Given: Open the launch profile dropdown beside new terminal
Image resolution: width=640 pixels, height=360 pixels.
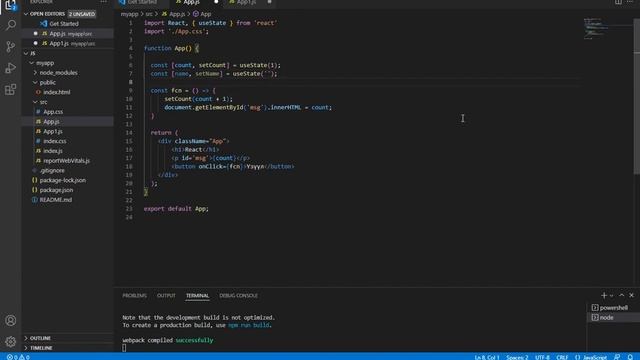Looking at the screenshot, I should click(611, 296).
